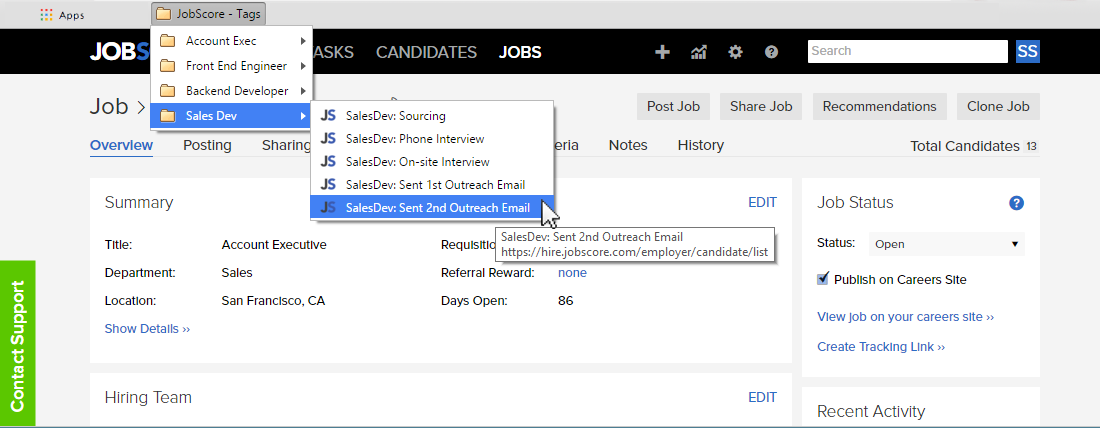Expand Account Exec submenu arrow
Image resolution: width=1100 pixels, height=428 pixels.
pyautogui.click(x=303, y=41)
